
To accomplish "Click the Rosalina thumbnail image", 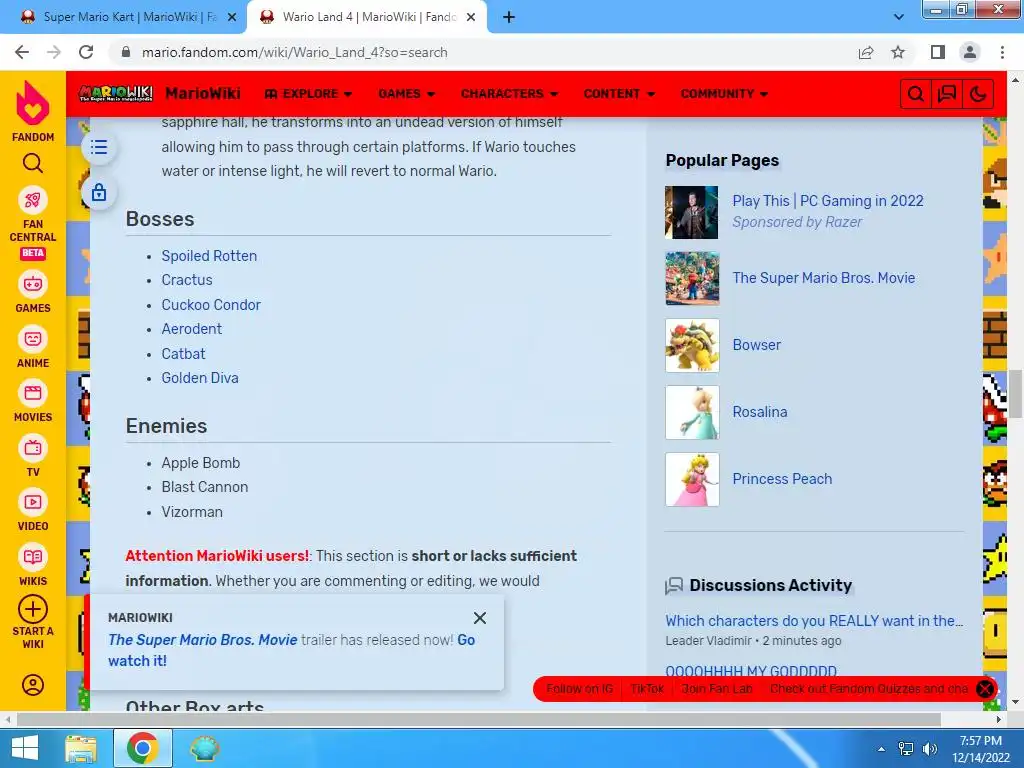I will coord(692,412).
